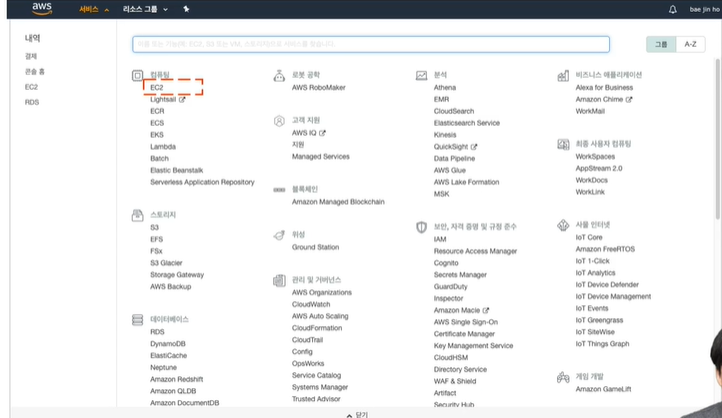Click the Customer Support category icon

(x=279, y=121)
